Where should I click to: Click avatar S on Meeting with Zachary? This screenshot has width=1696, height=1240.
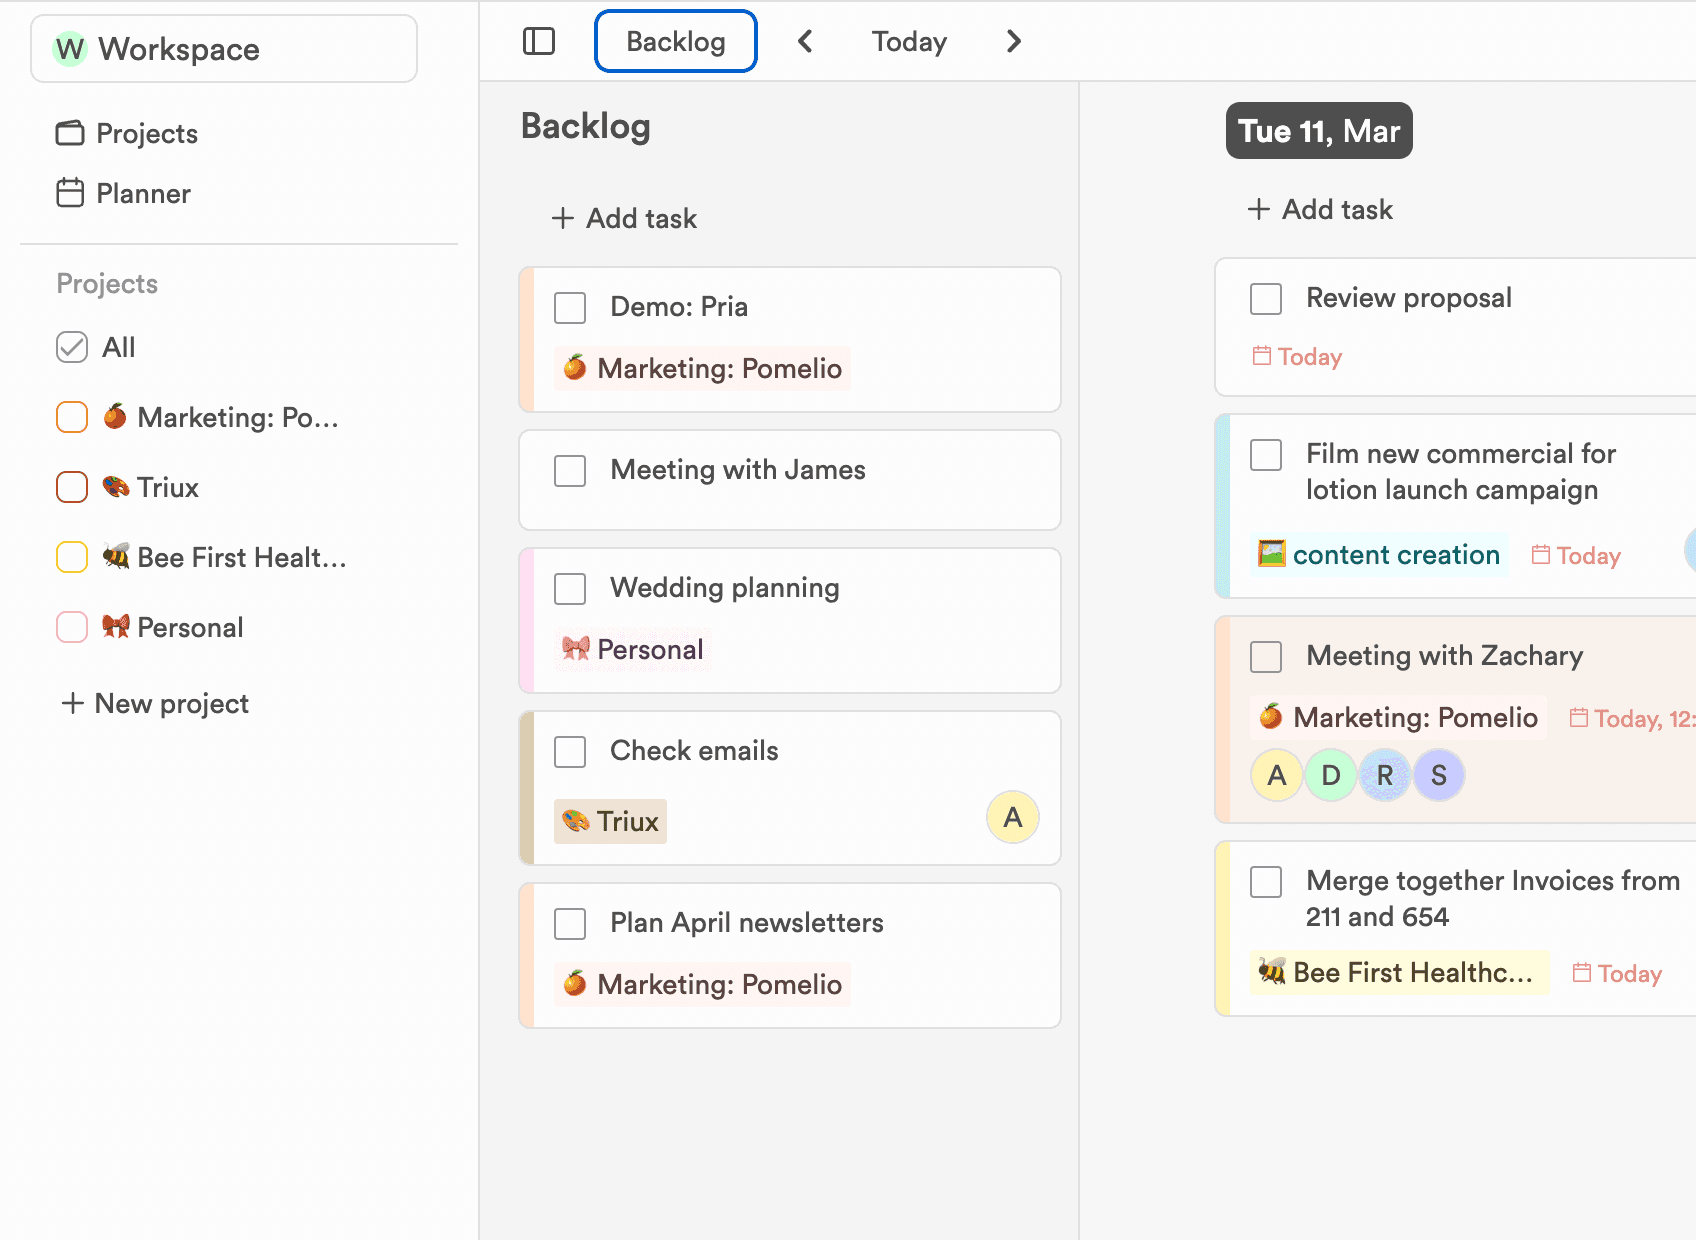coord(1439,775)
